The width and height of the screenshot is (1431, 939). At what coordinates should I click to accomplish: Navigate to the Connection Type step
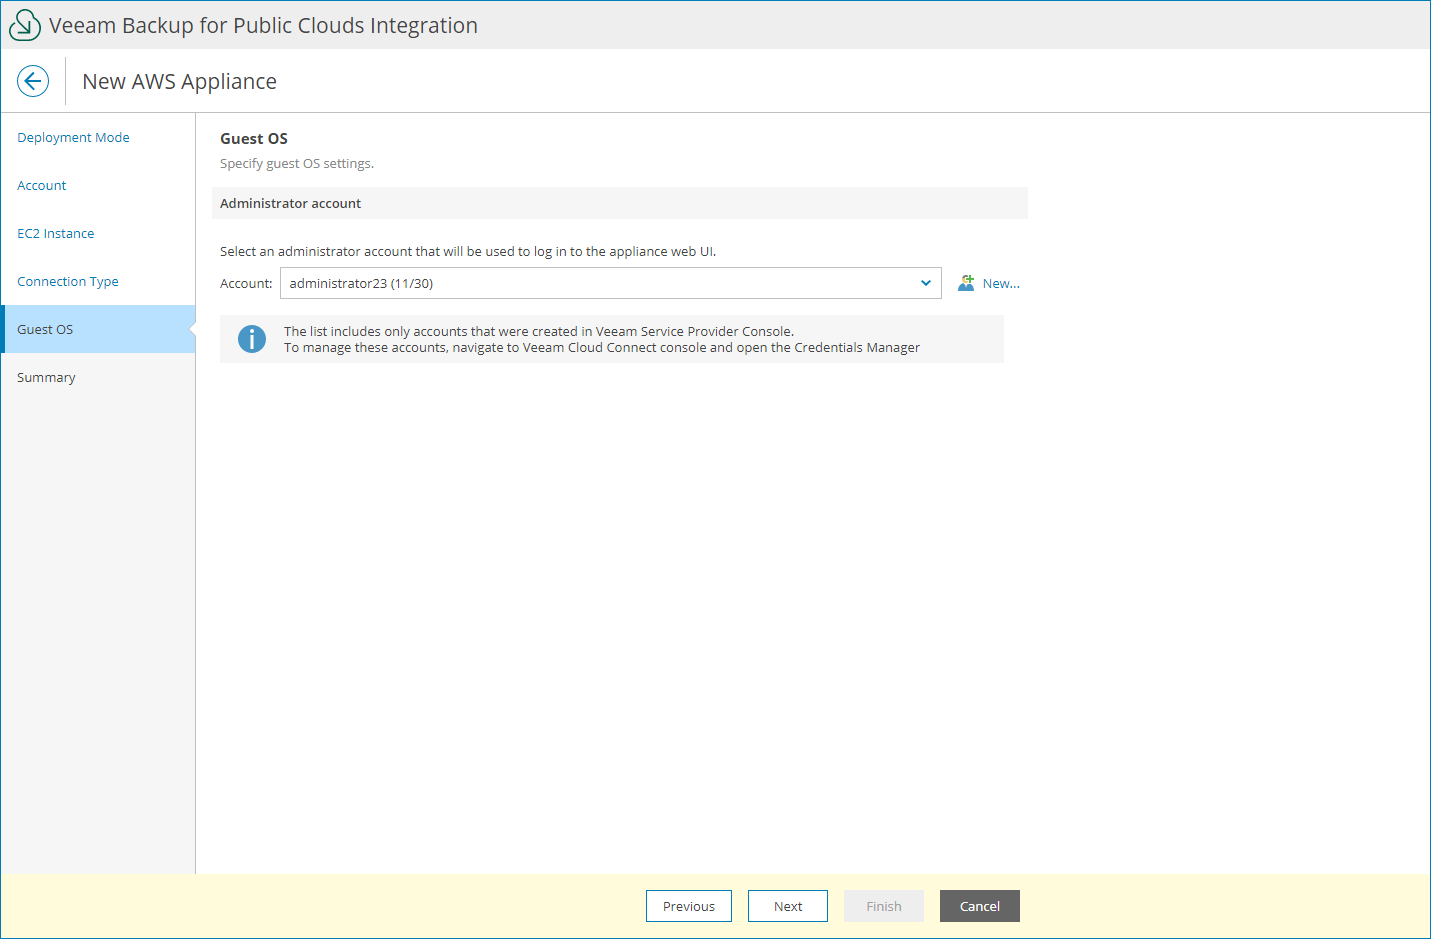pyautogui.click(x=67, y=281)
